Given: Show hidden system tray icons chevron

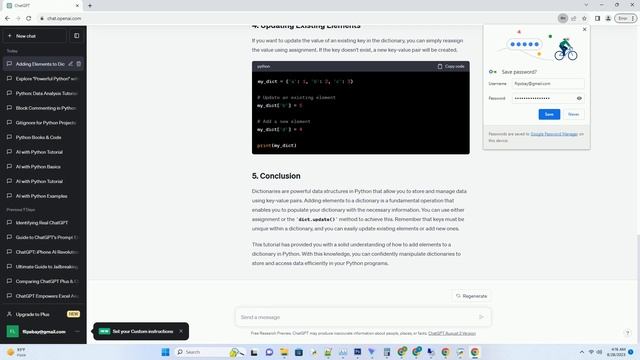Looking at the screenshot, I should 582,352.
